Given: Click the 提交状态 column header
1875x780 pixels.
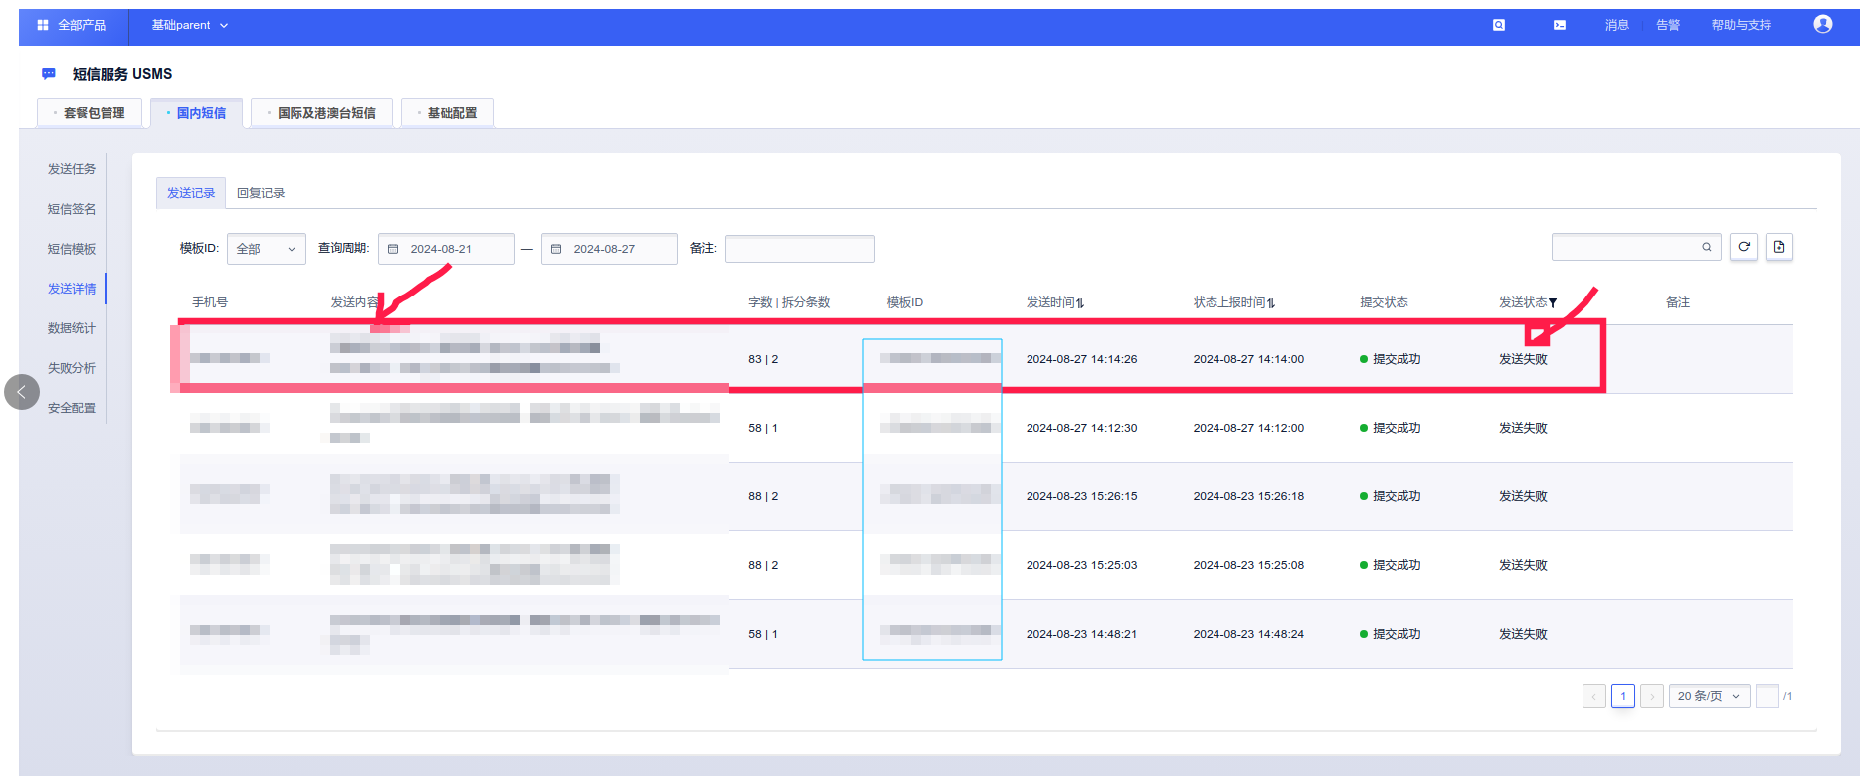Looking at the screenshot, I should click(x=1384, y=302).
